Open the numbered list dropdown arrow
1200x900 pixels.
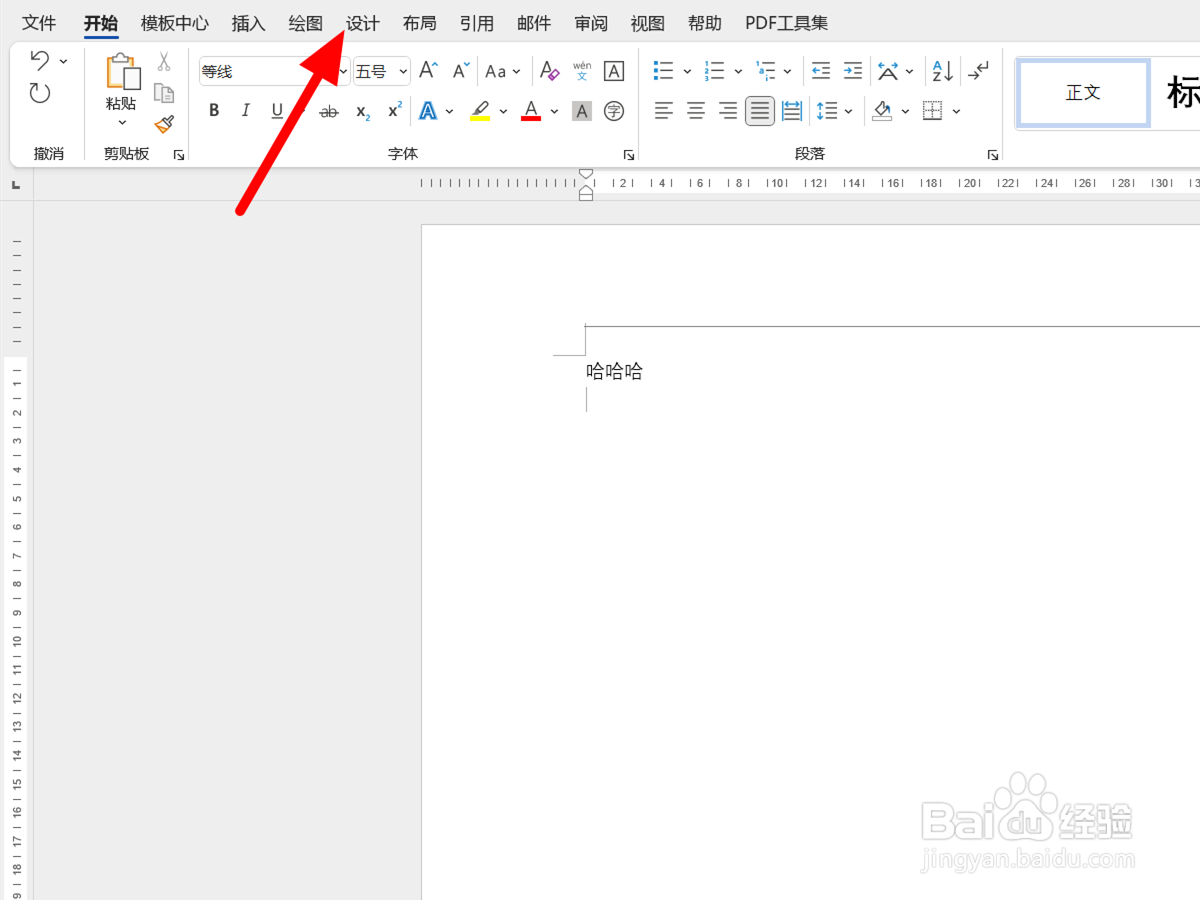pos(738,72)
